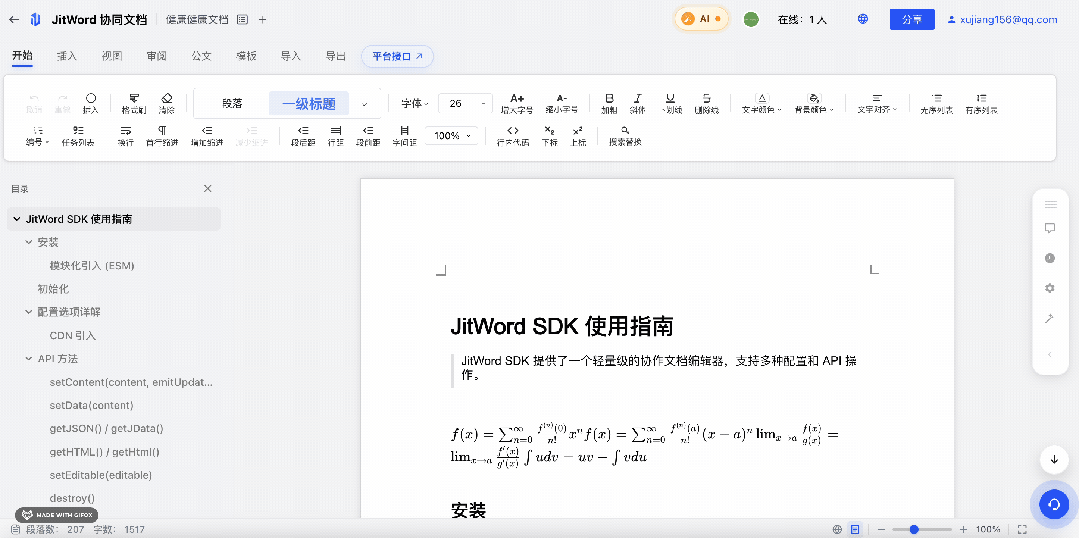This screenshot has height=538, width=1079.
Task: Click the back arrow beside JitWord logo
Action: [14, 19]
